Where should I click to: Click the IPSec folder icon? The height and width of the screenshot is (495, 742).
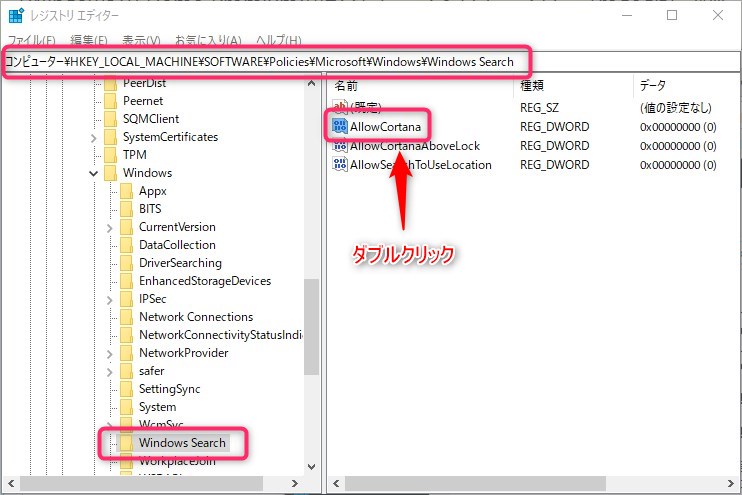(126, 299)
